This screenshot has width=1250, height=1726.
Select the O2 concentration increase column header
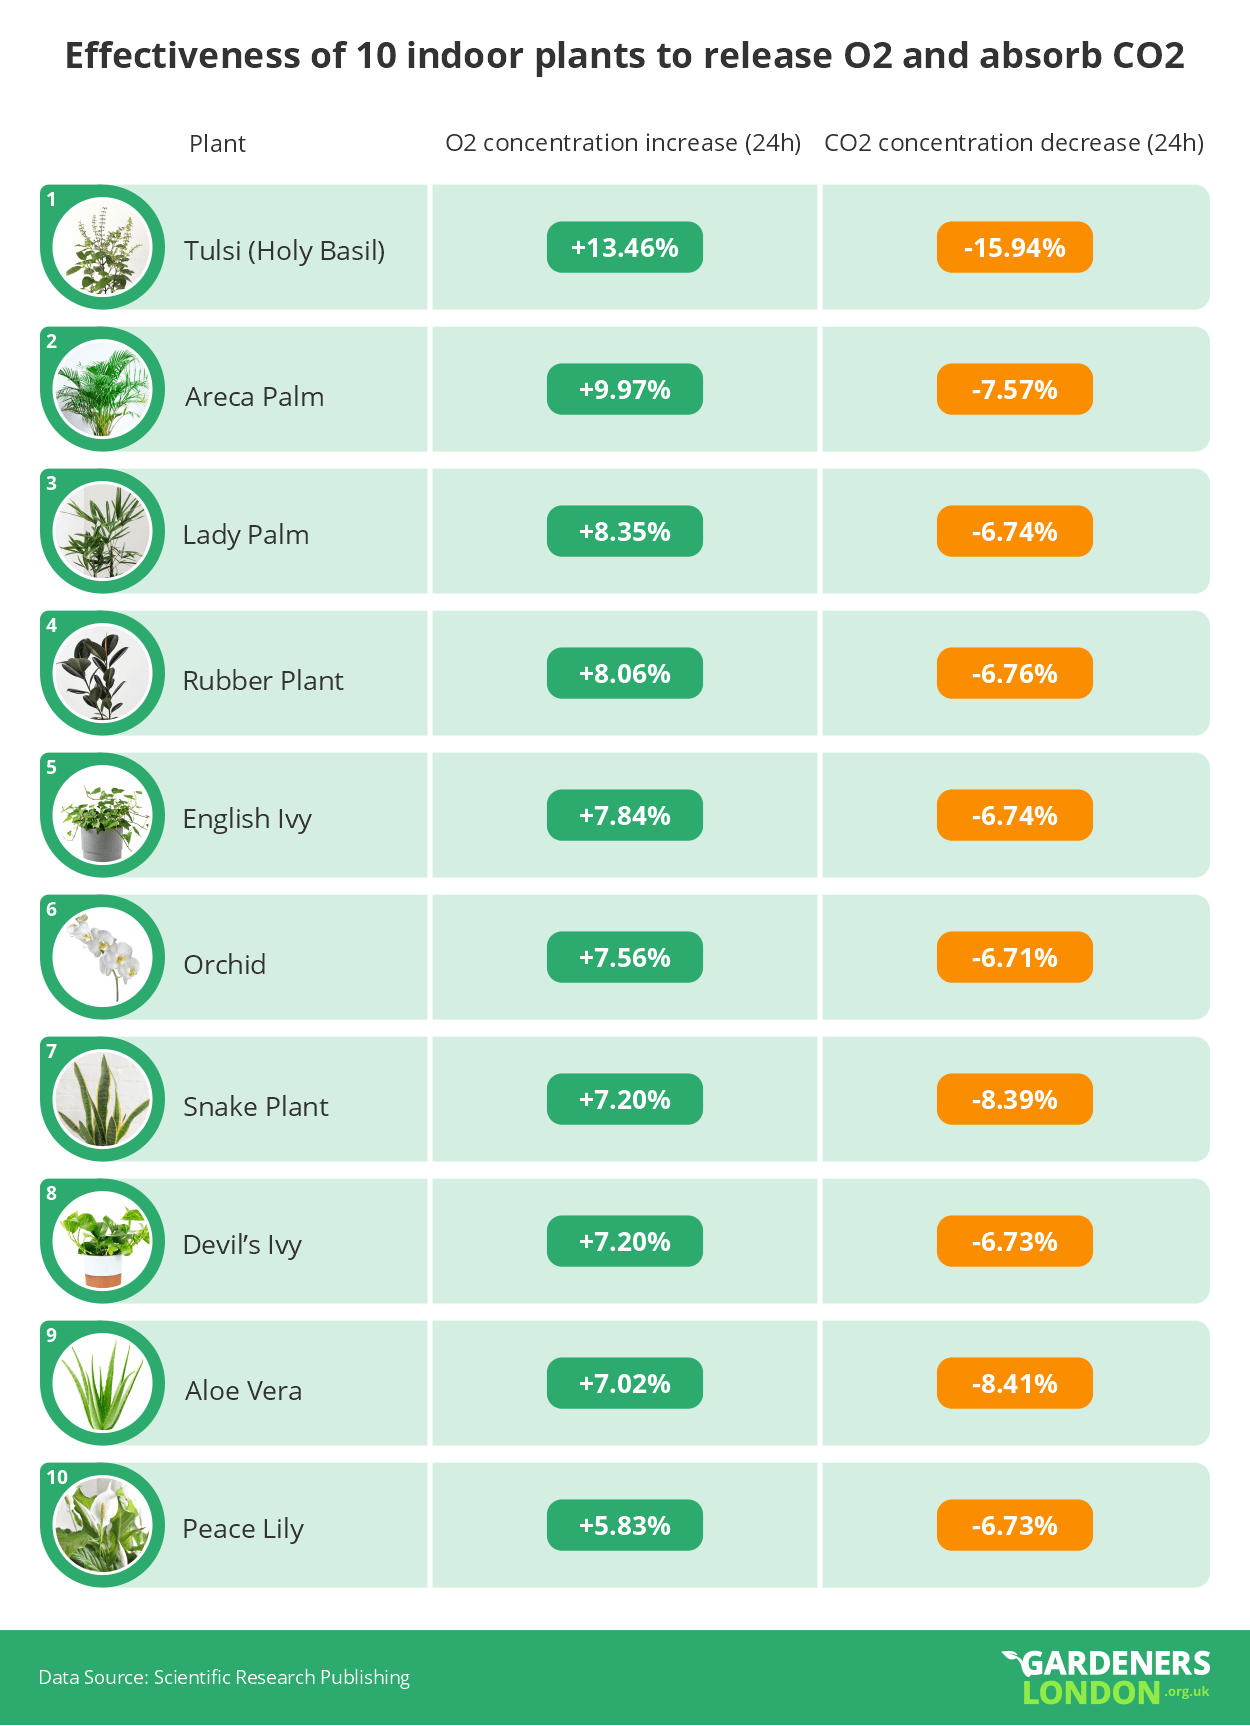[x=623, y=143]
